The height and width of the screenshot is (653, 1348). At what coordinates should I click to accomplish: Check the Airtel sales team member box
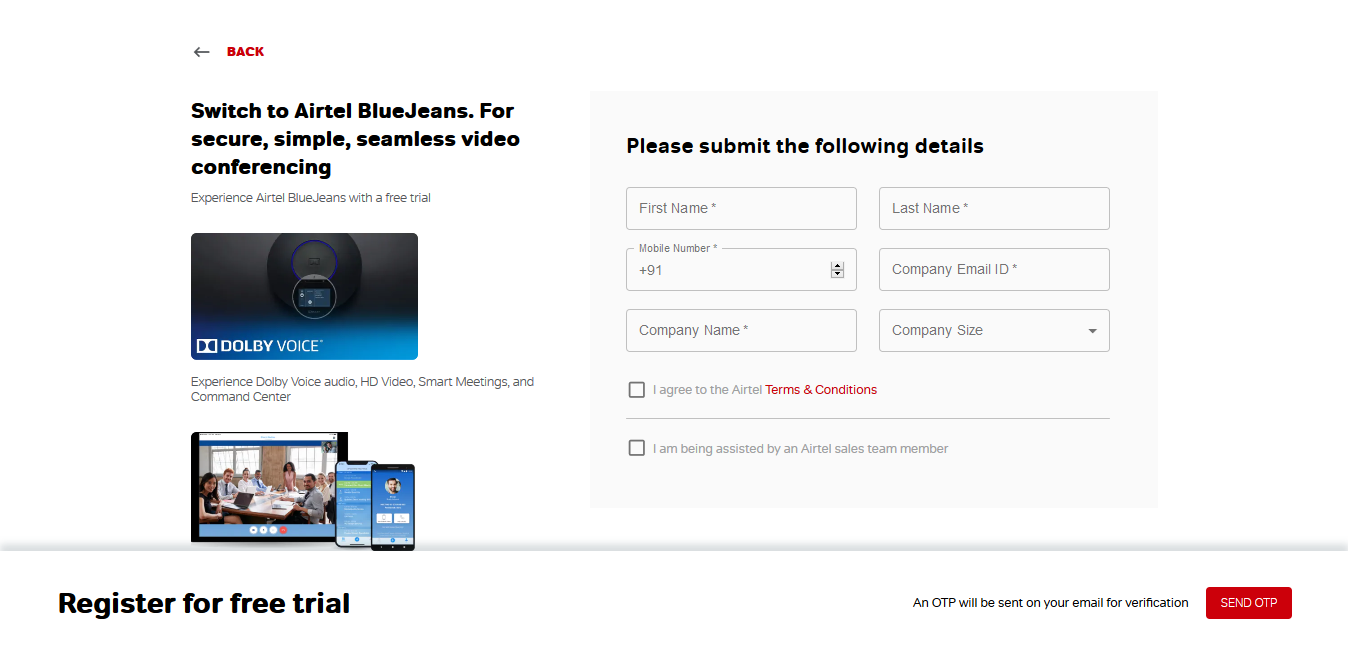coord(636,448)
